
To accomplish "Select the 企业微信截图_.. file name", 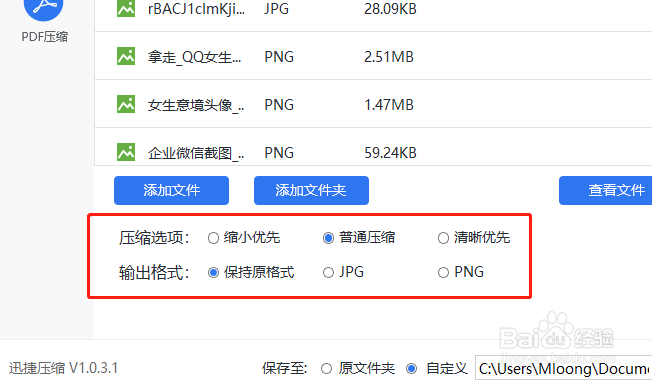I will point(196,153).
